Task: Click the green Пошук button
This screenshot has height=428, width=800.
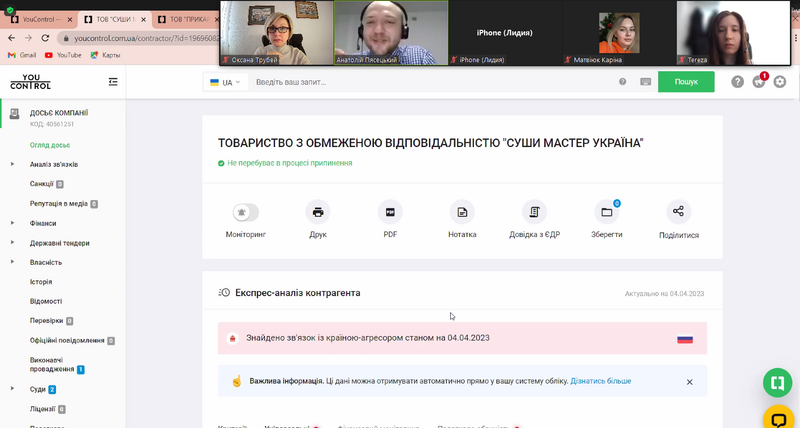Action: 686,82
